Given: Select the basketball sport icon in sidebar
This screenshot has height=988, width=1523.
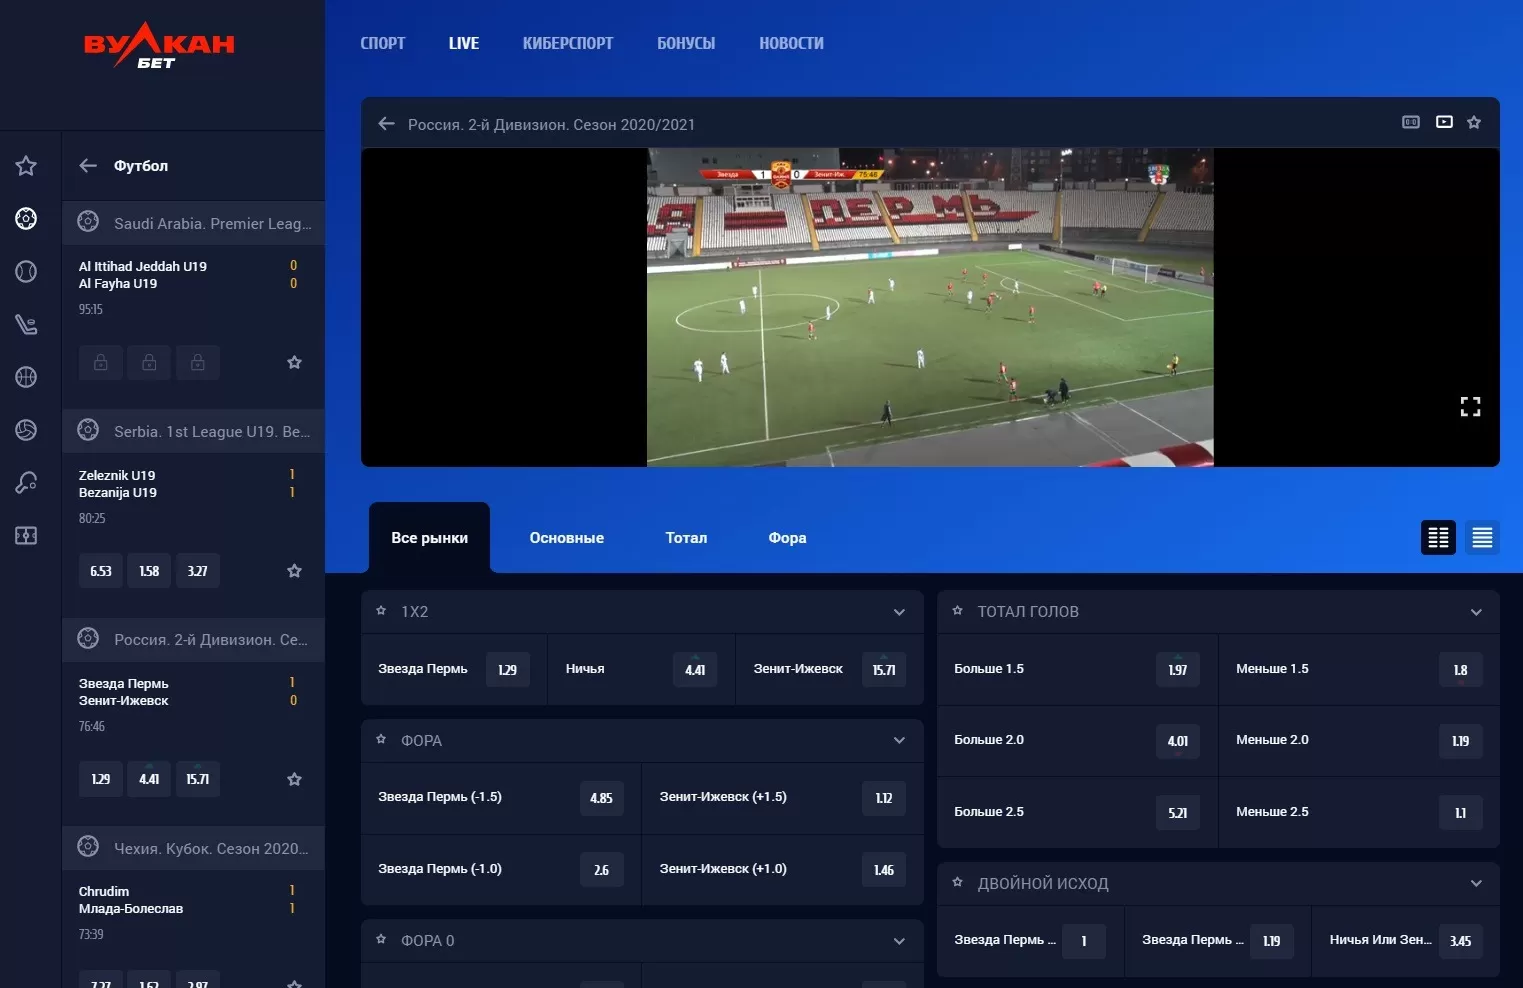Looking at the screenshot, I should click(26, 377).
